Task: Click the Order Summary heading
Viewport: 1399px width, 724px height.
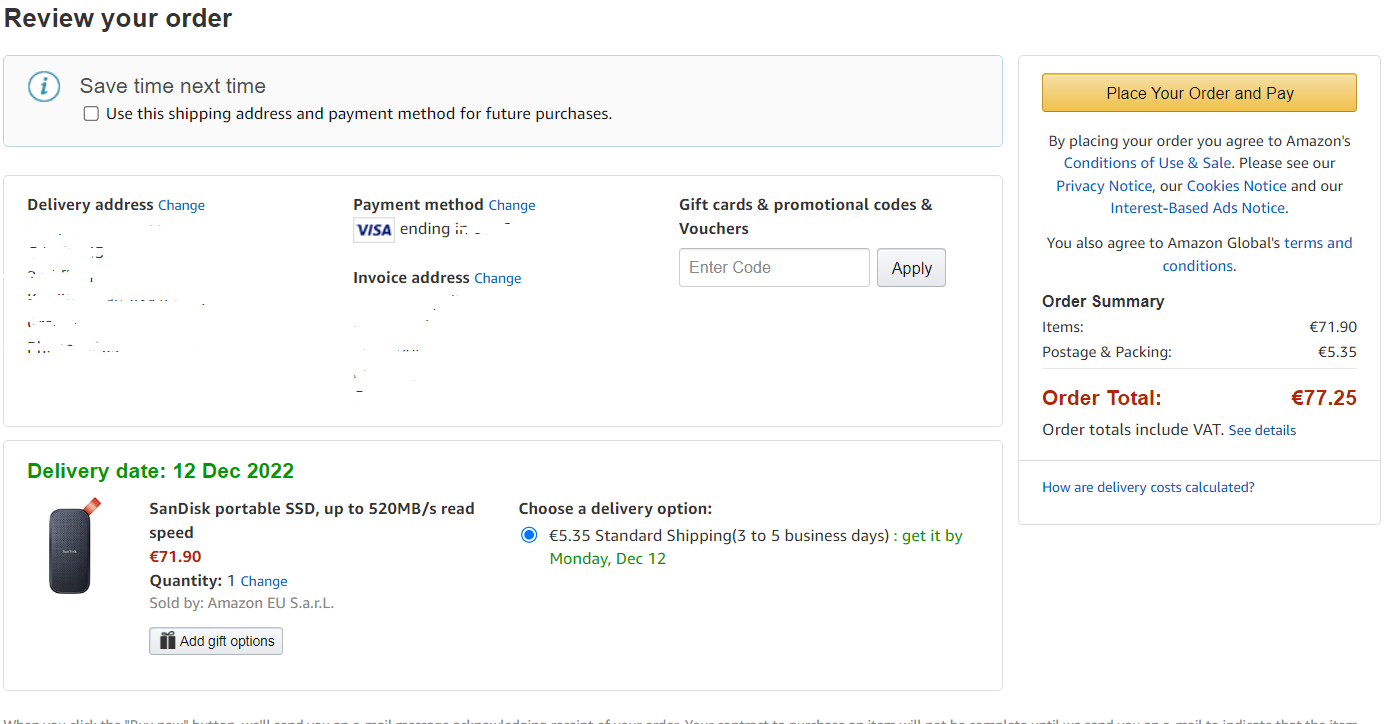Action: [1103, 301]
